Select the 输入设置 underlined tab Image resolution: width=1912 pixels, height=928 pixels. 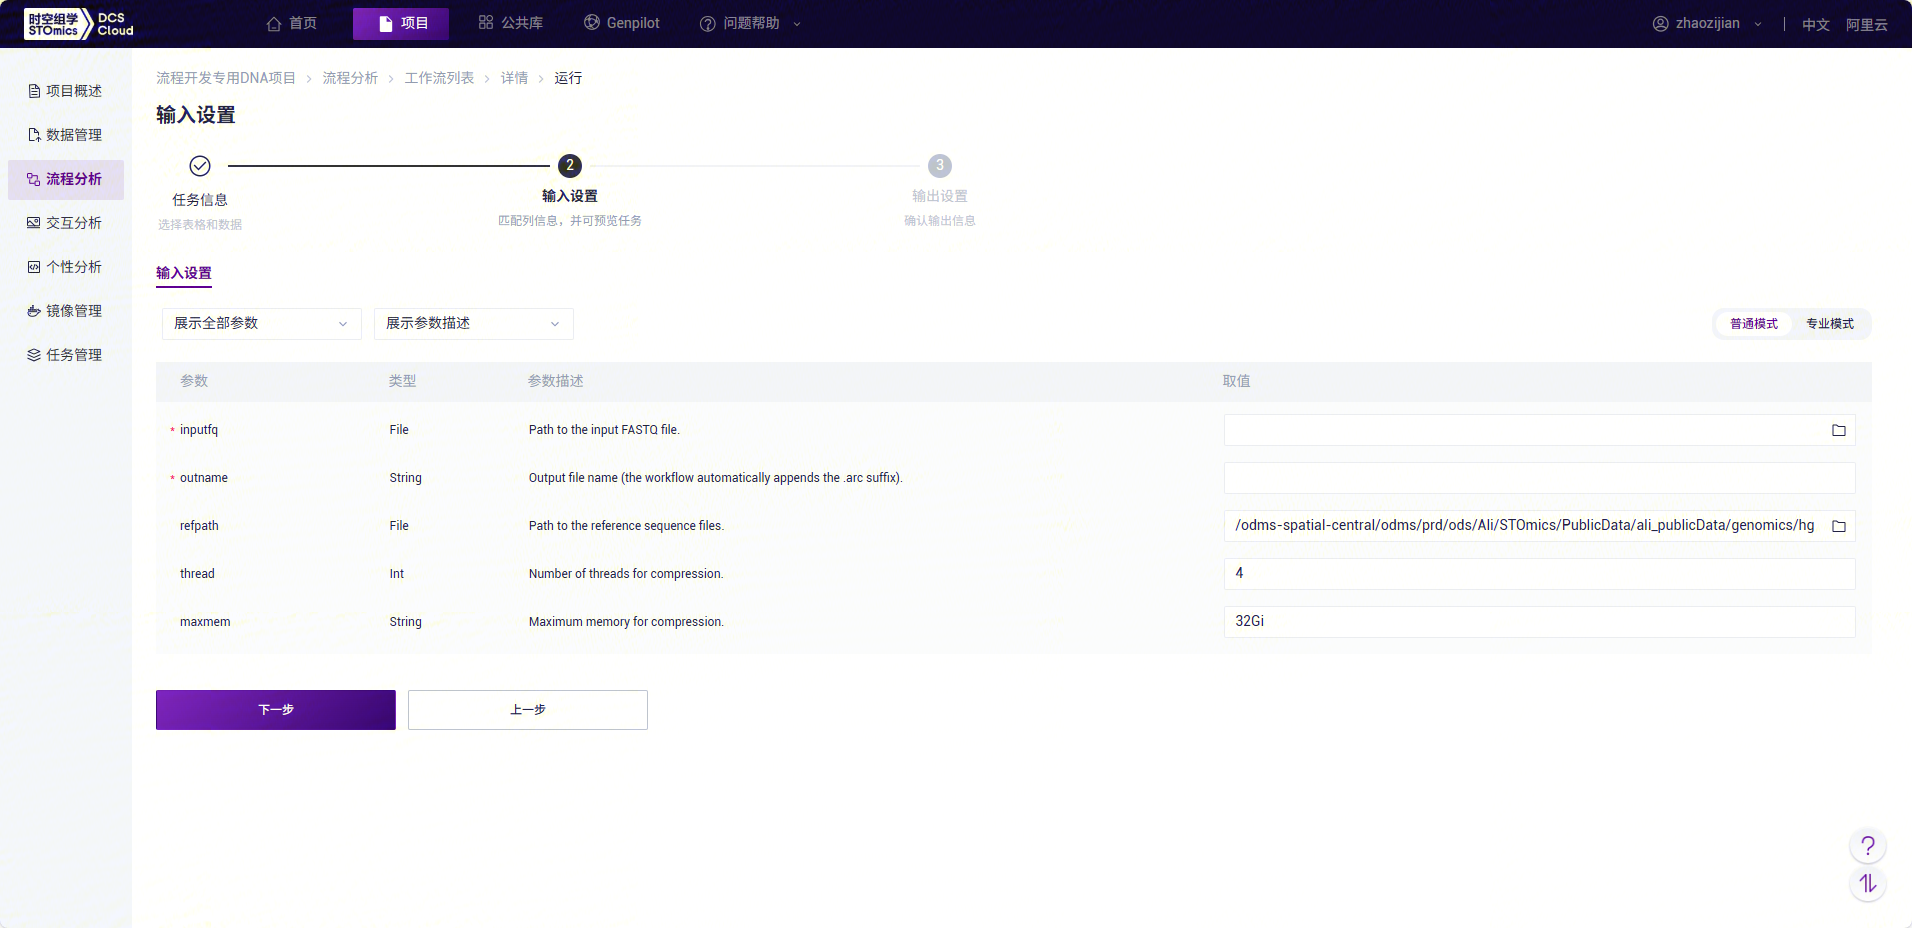[184, 273]
